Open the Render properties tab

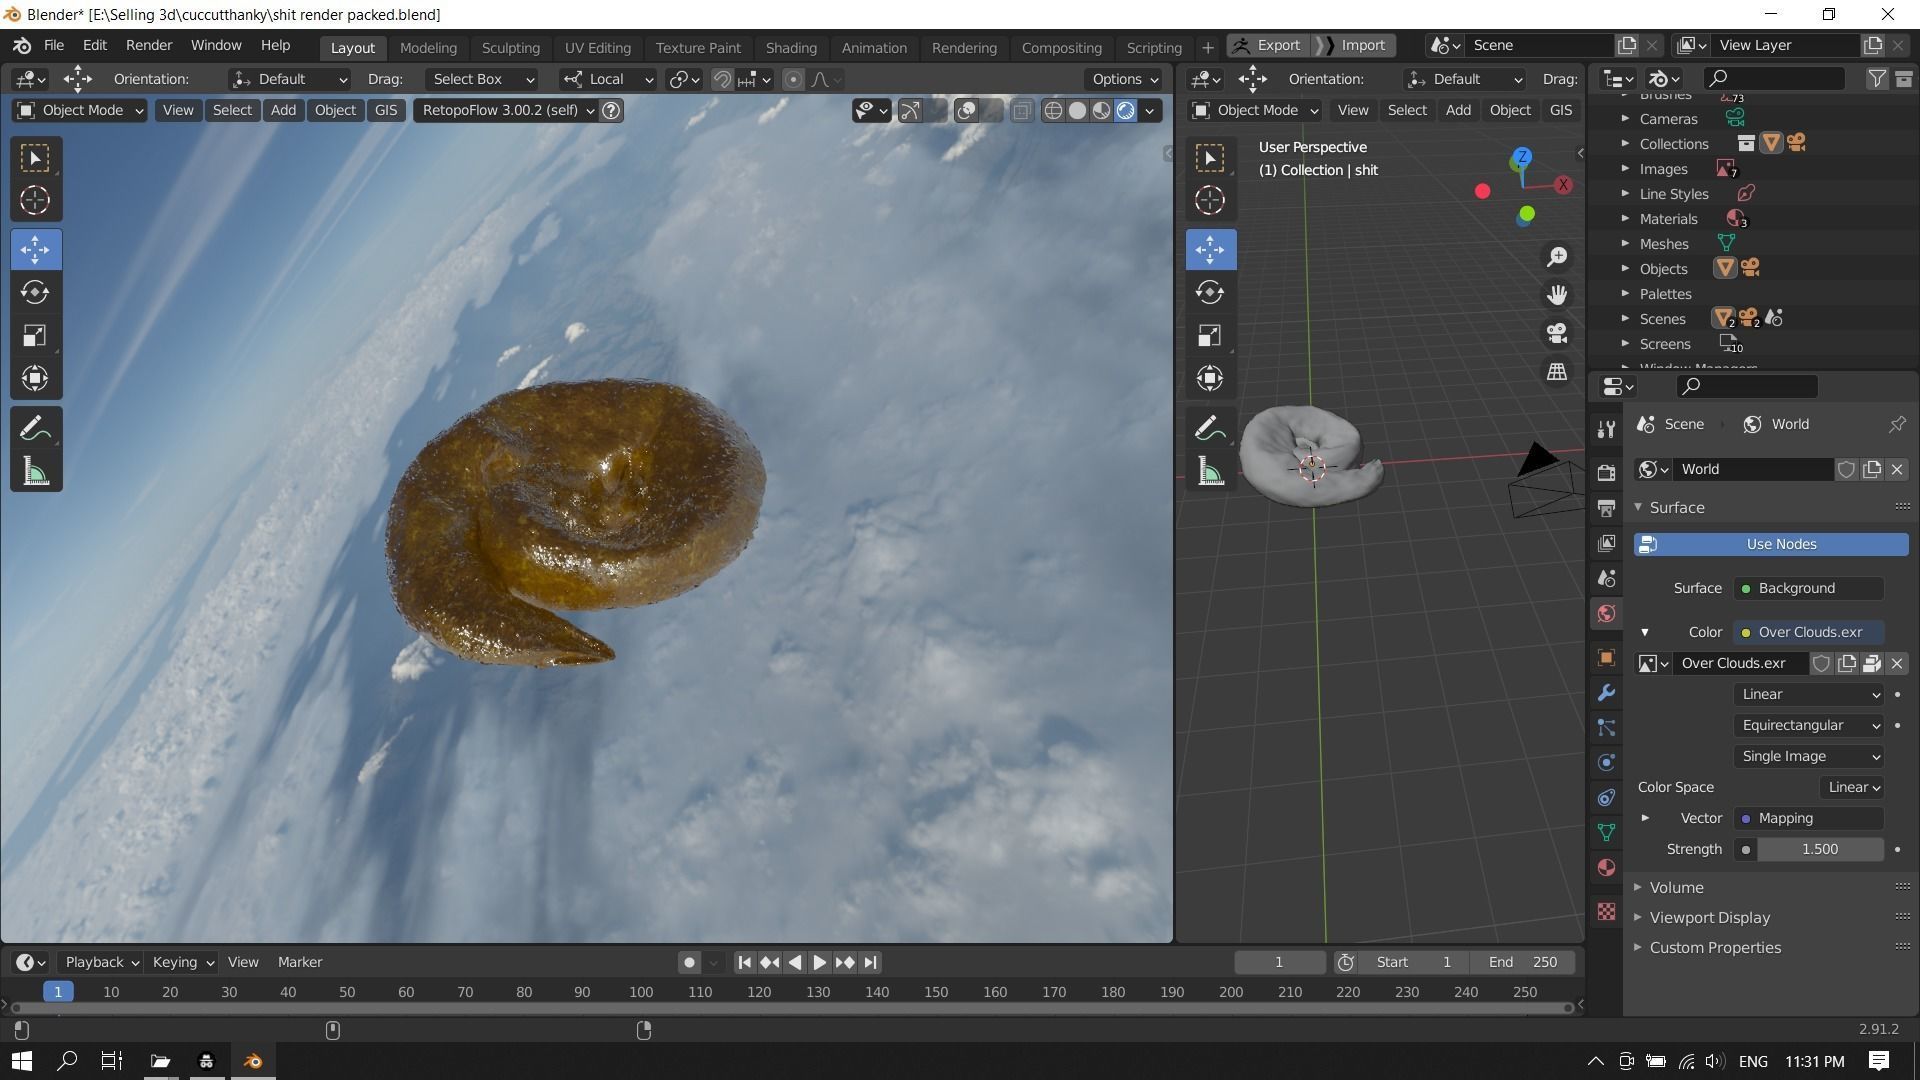coord(1606,472)
